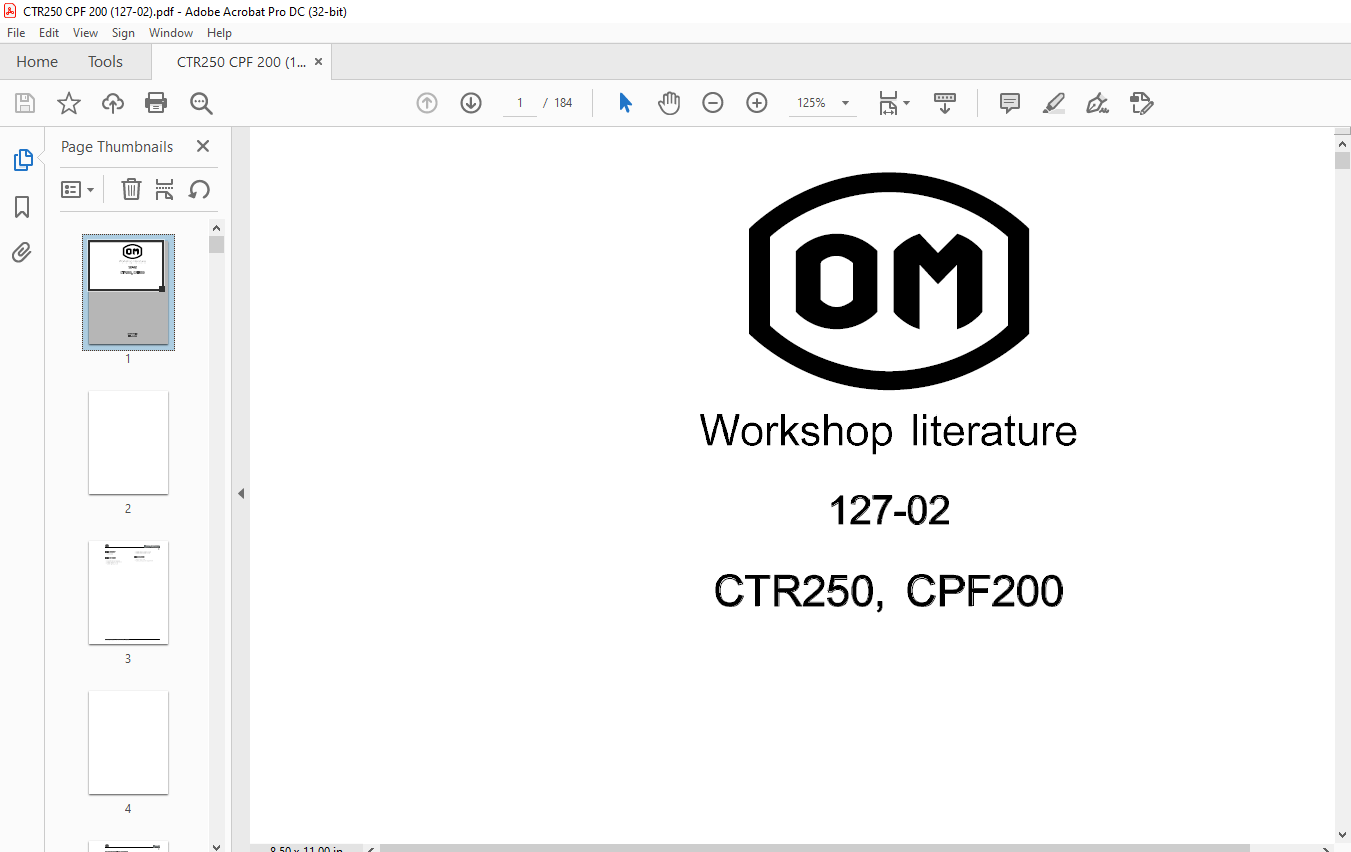Click the horizontal scrollbar left arrow

[x=371, y=848]
